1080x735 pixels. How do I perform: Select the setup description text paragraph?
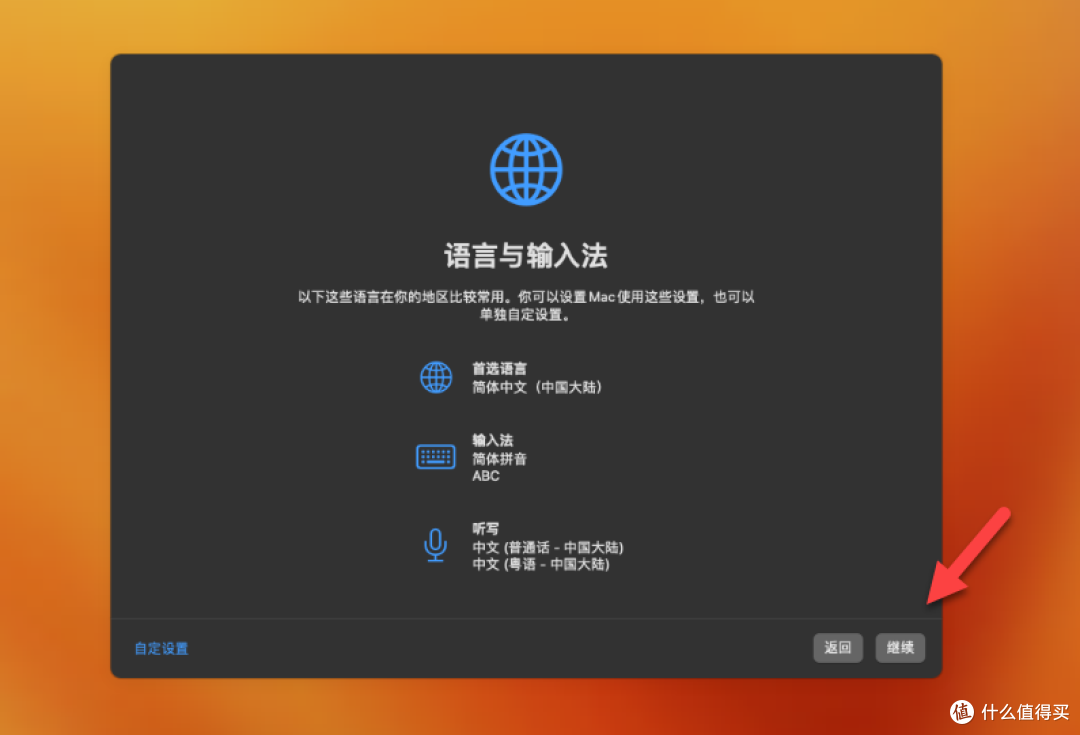[527, 306]
